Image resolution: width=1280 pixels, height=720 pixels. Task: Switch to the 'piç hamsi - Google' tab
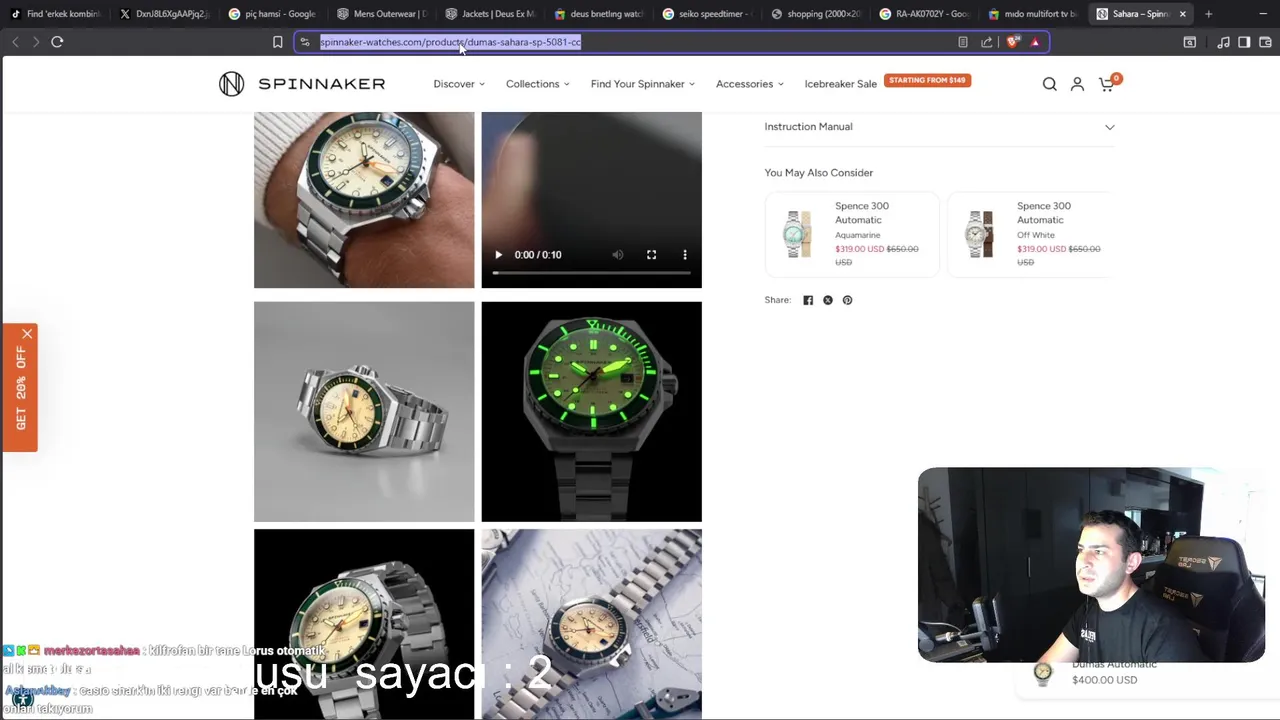[272, 14]
